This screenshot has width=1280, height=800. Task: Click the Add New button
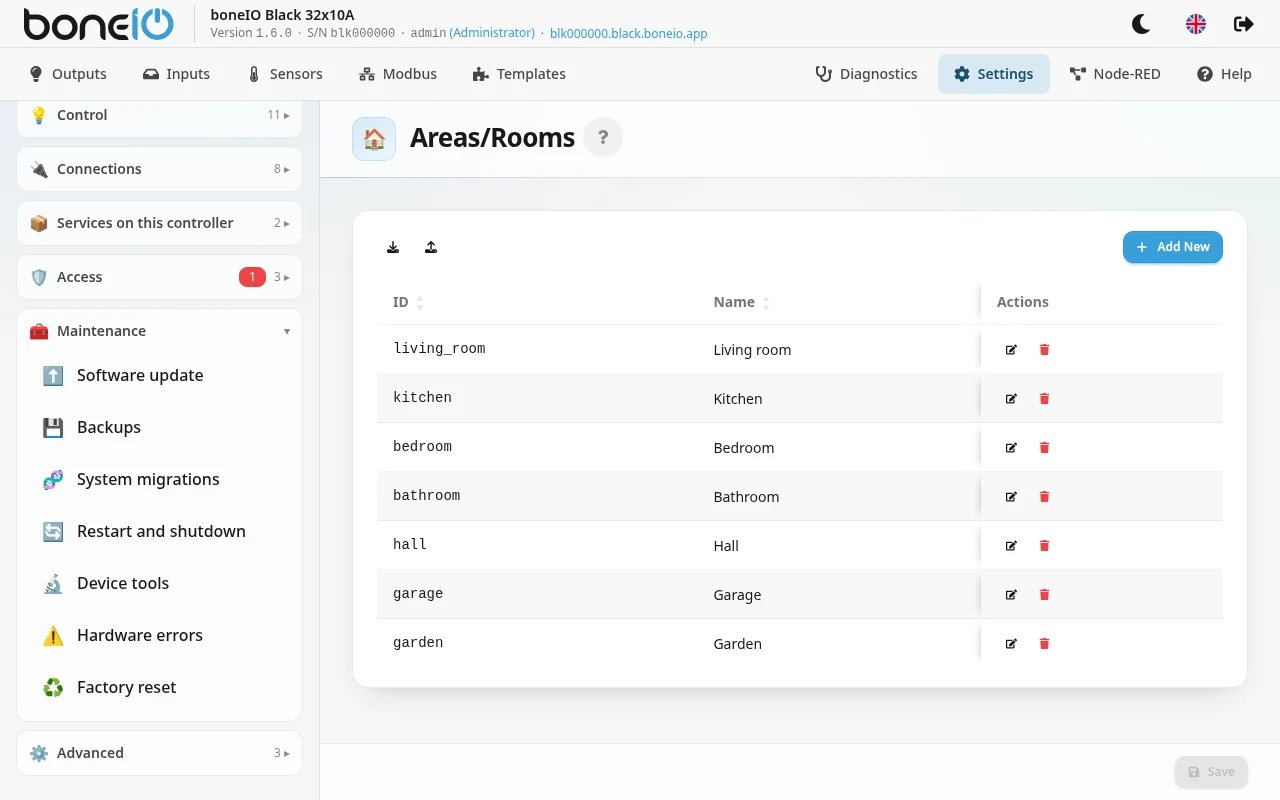1173,247
